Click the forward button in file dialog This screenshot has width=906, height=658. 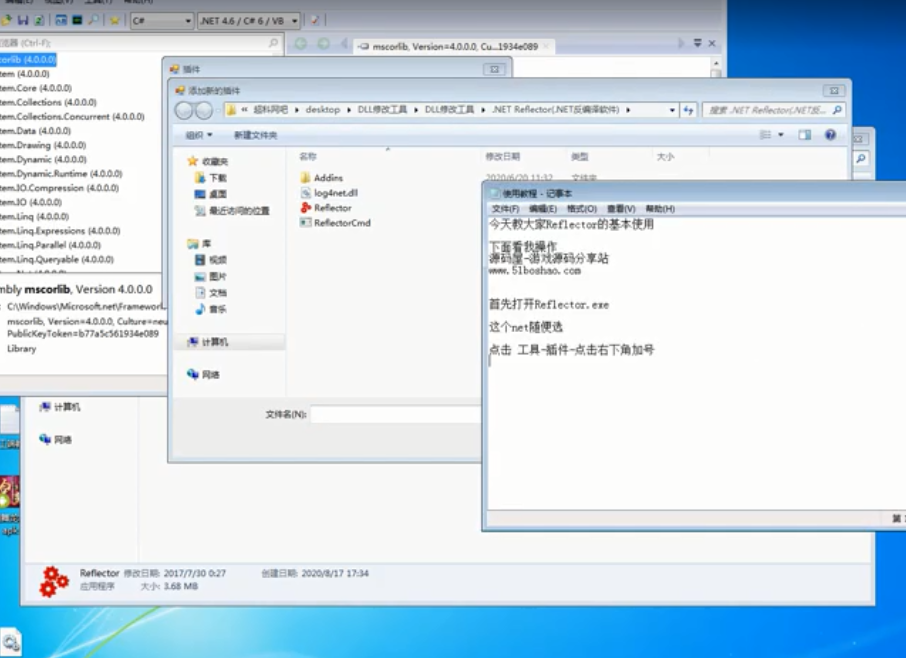click(203, 110)
